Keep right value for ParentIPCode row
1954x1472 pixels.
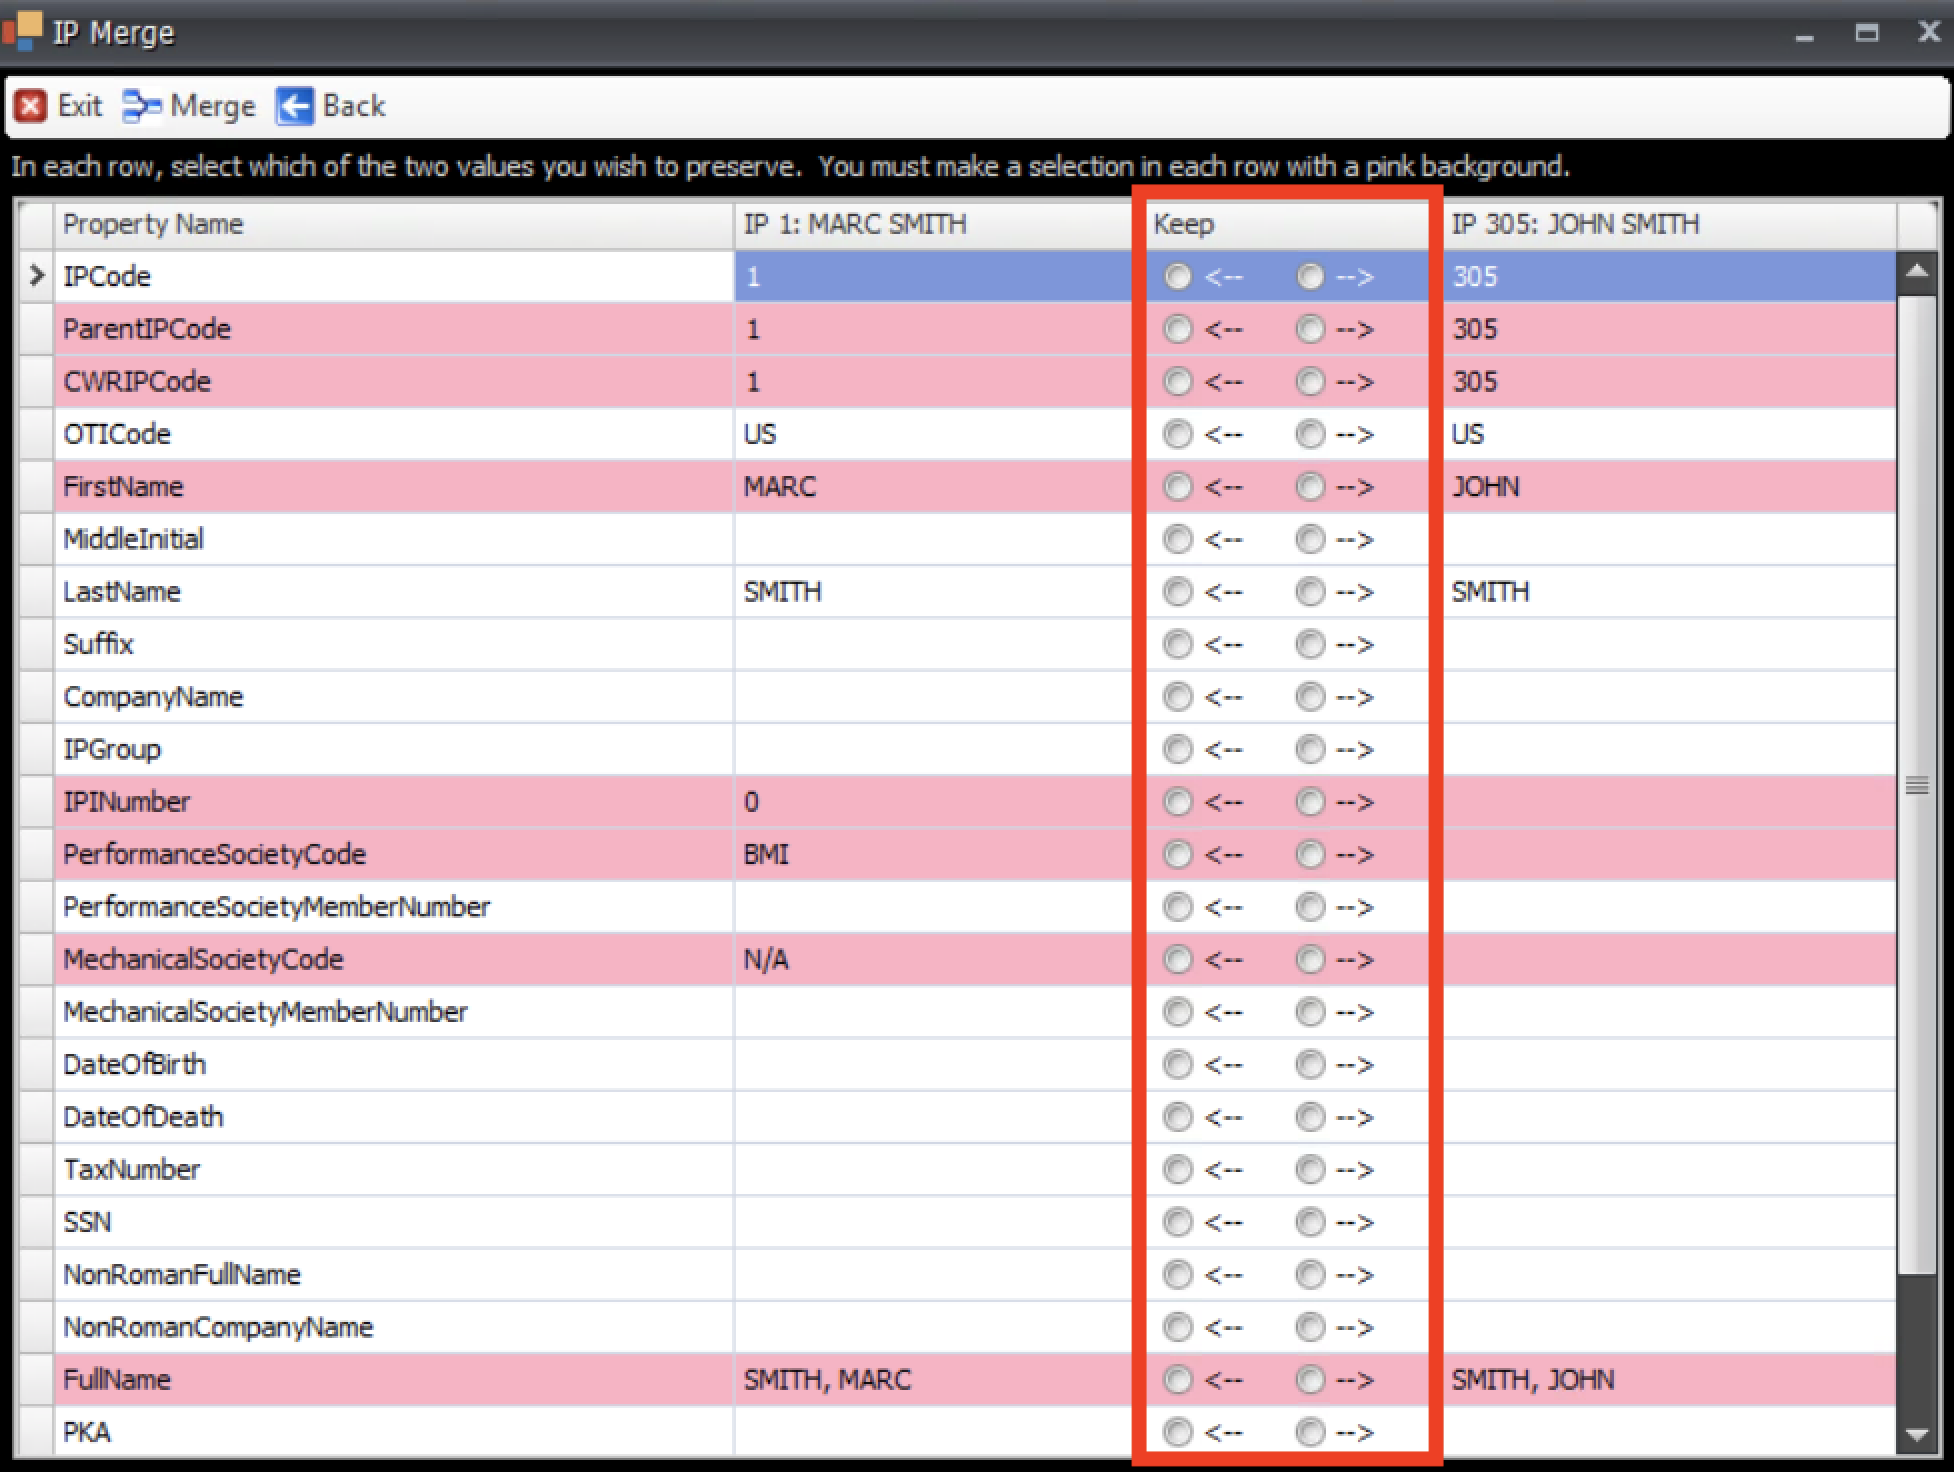[1310, 329]
